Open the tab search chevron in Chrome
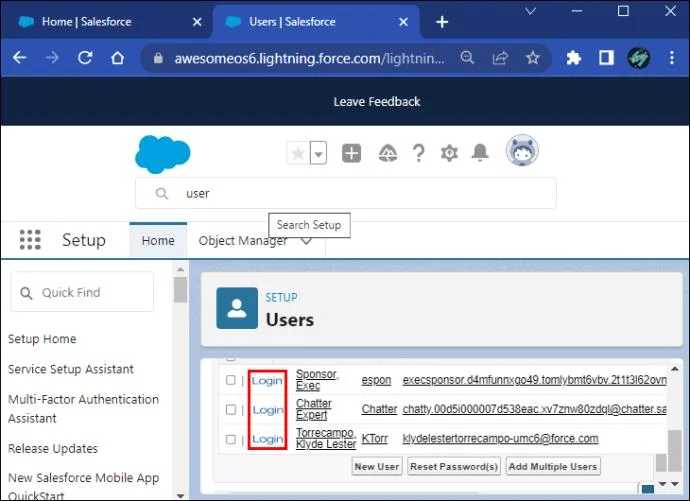 pyautogui.click(x=531, y=11)
